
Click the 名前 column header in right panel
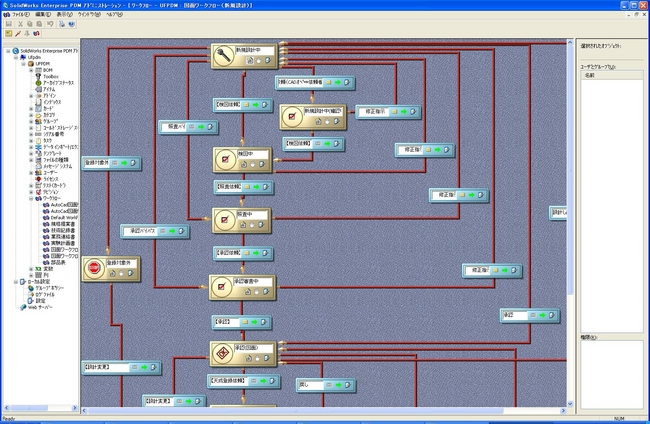pyautogui.click(x=612, y=75)
